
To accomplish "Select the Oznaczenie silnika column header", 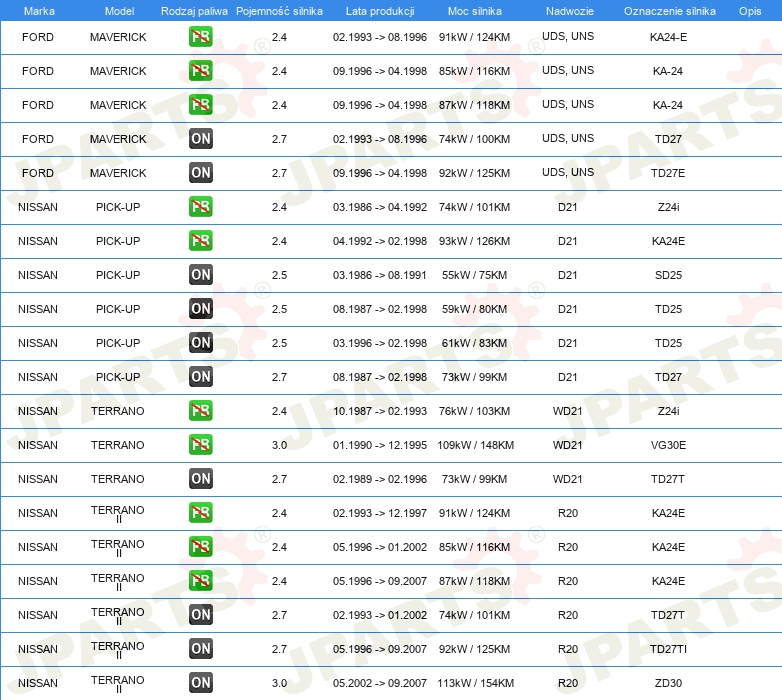I will click(669, 11).
